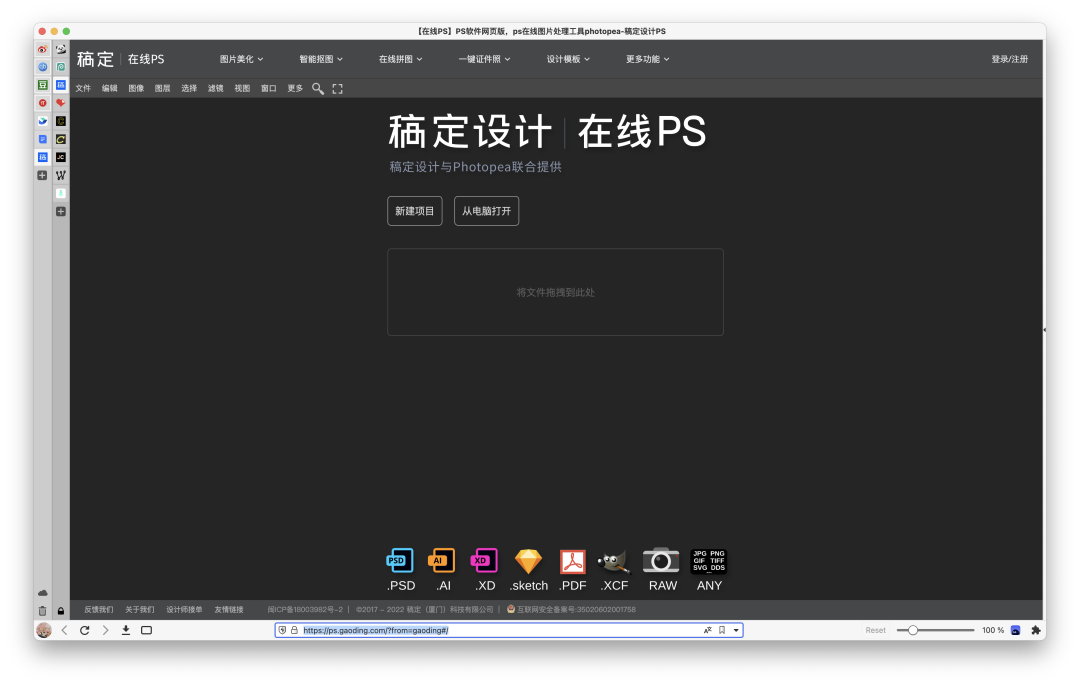Click the 设计师接单 footer link

click(x=184, y=609)
